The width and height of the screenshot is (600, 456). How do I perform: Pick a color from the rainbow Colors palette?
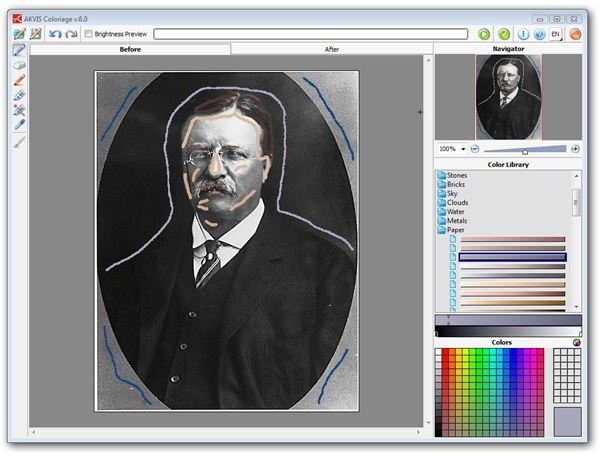pos(489,392)
